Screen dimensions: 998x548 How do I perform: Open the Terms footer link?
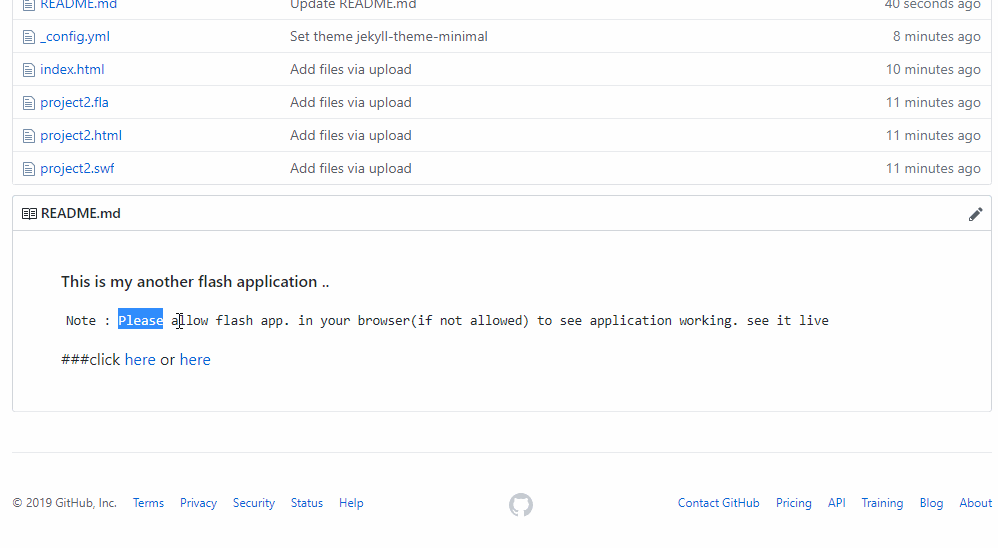(148, 503)
